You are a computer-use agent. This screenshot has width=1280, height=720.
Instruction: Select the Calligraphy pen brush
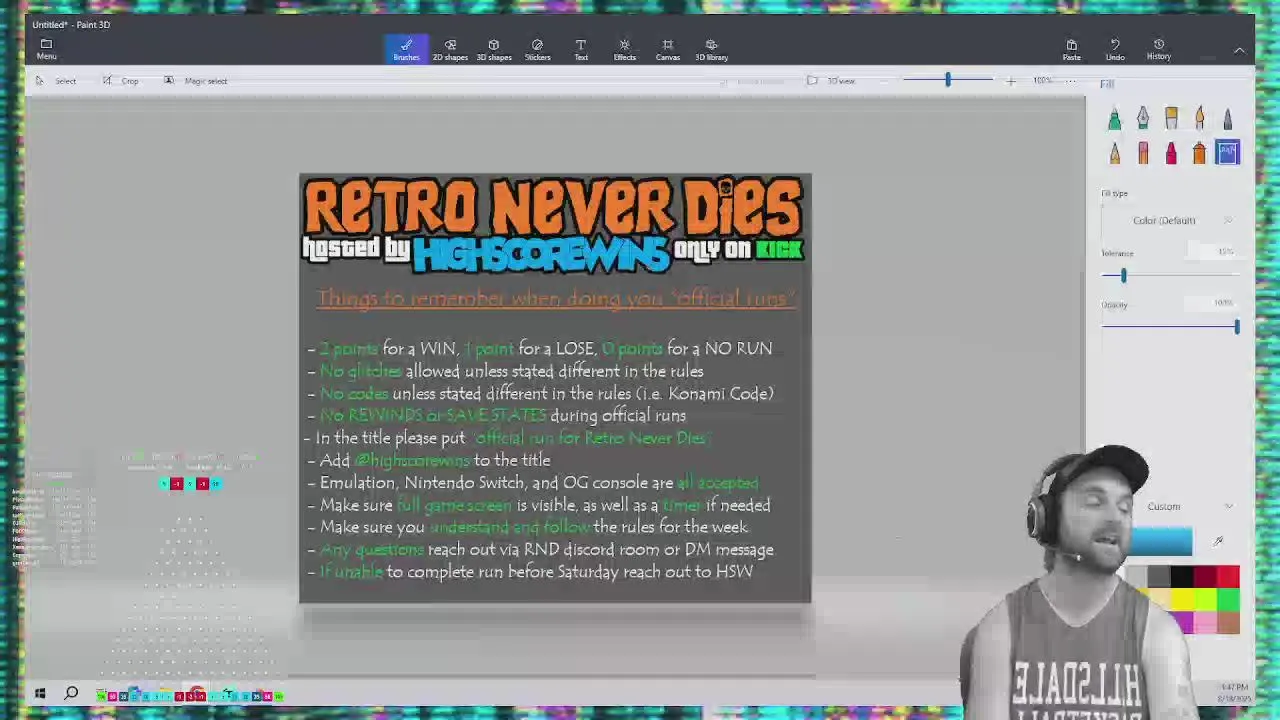pos(1143,120)
